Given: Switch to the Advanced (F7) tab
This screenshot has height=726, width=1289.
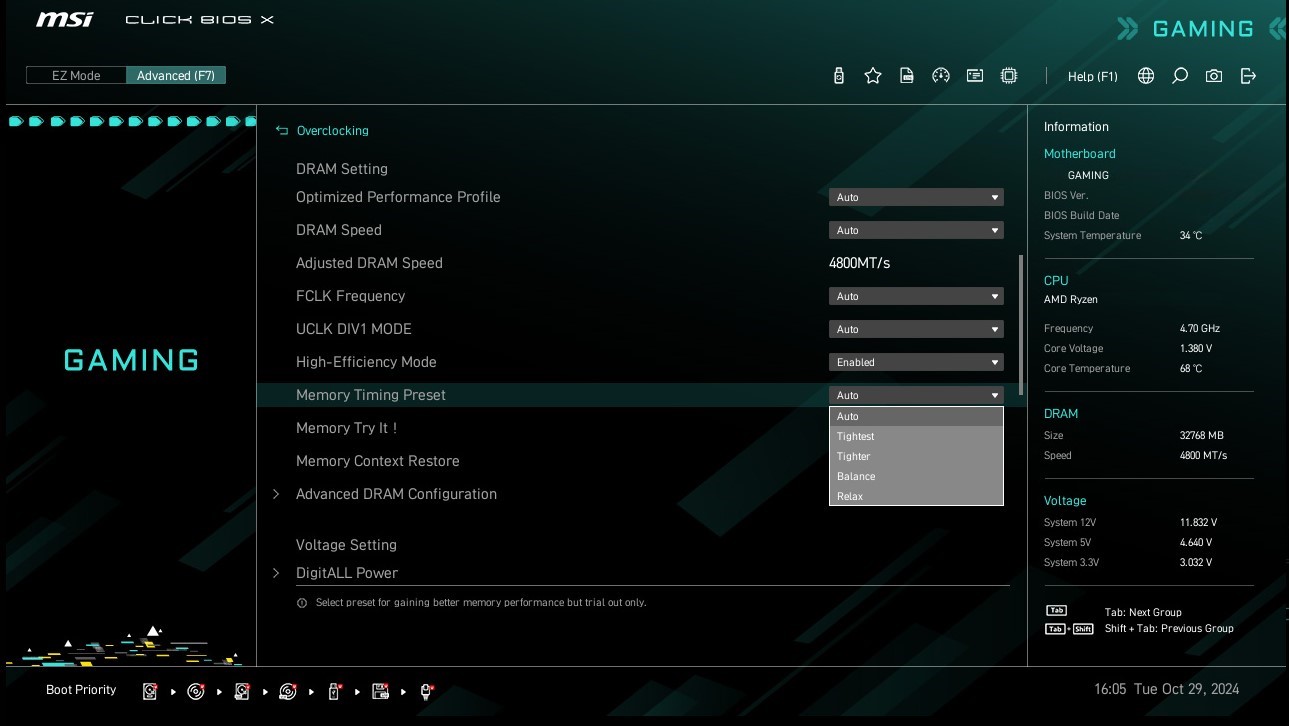Looking at the screenshot, I should coord(176,75).
